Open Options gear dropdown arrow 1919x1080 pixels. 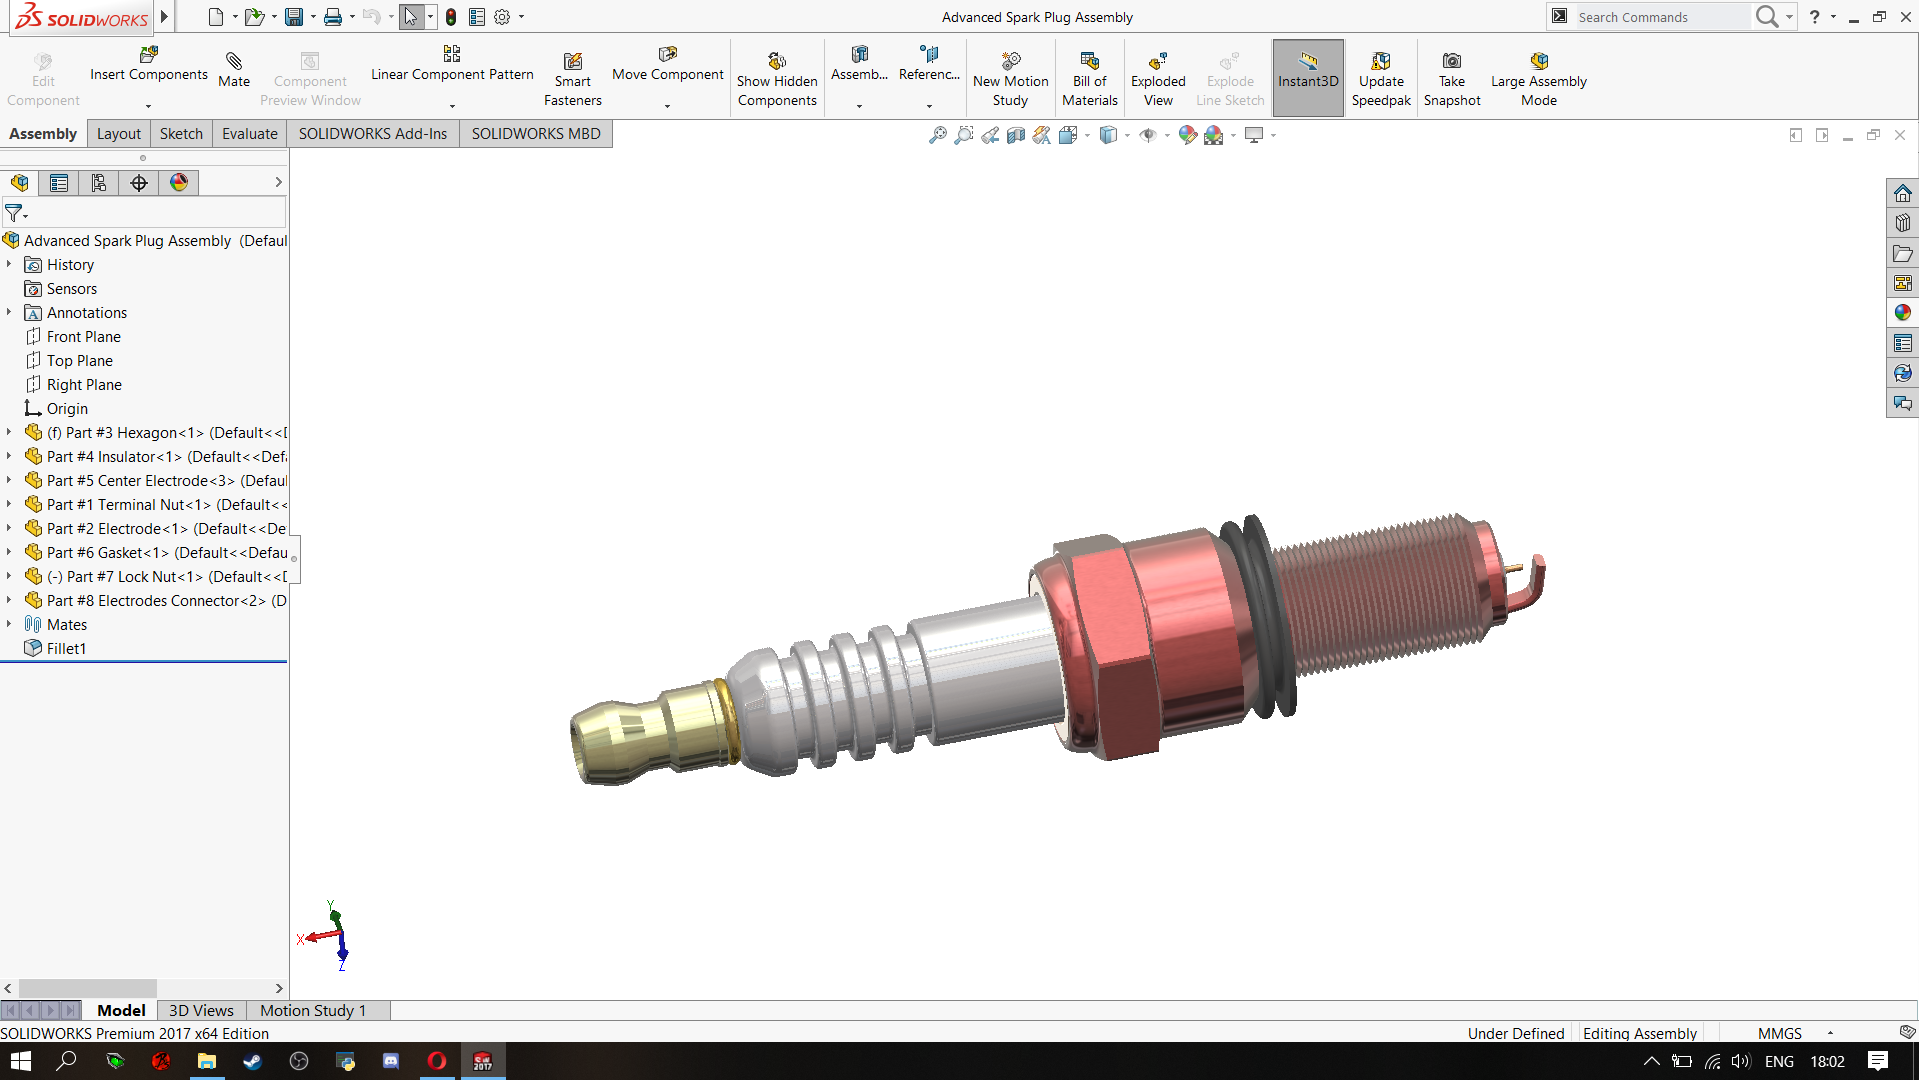click(x=521, y=17)
